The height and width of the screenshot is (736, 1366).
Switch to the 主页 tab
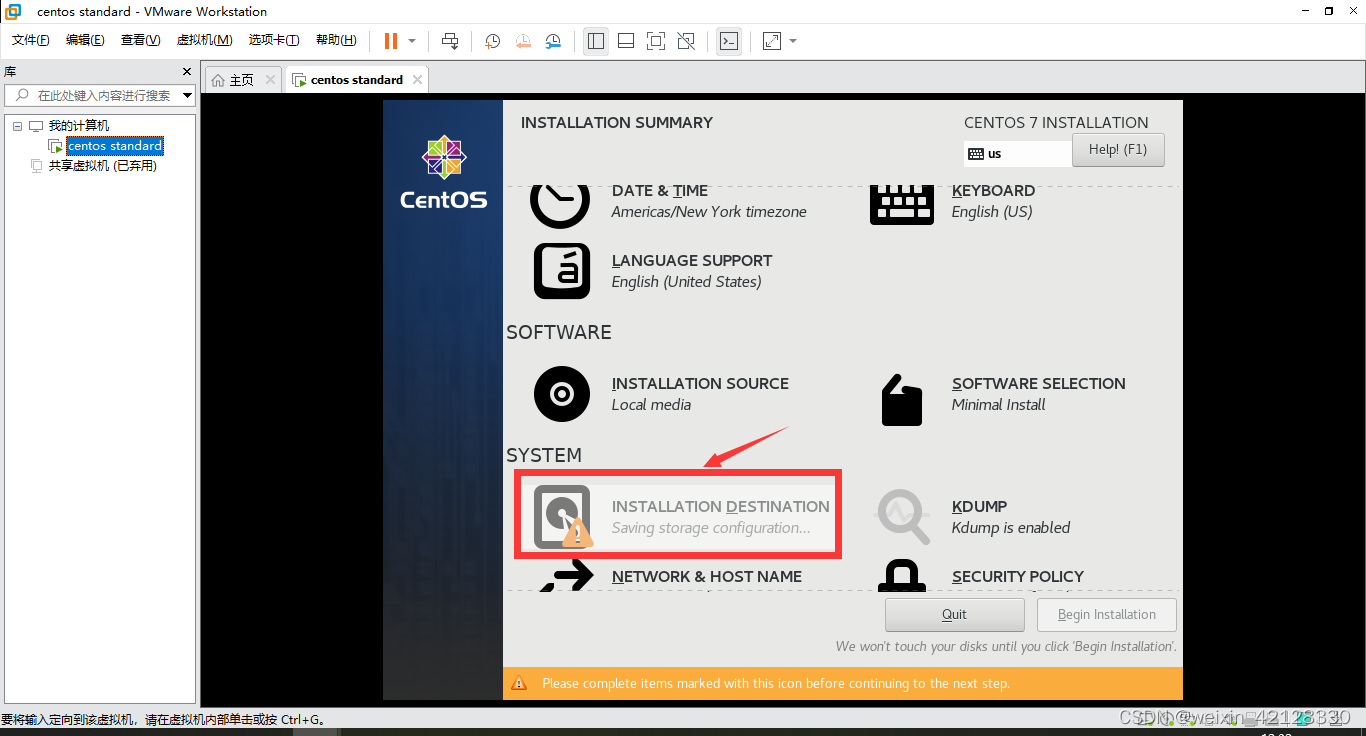(242, 78)
